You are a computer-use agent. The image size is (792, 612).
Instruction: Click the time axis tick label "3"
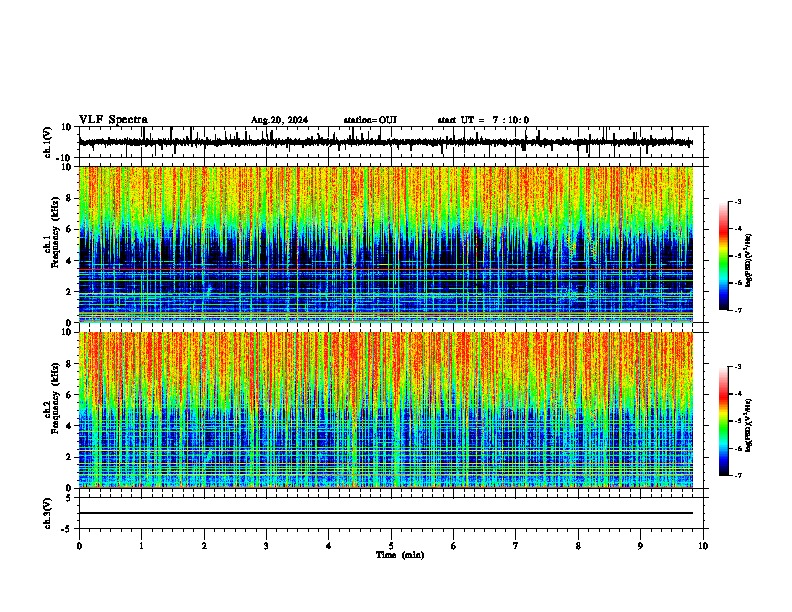[x=266, y=546]
